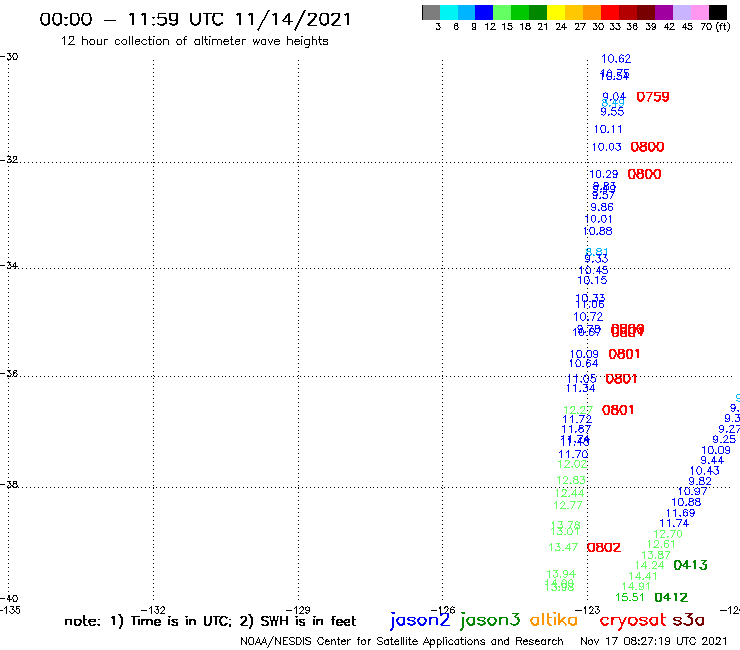Screen dimensions: 740x650
Task: Click the 11.70 wave height value
Action: (573, 455)
